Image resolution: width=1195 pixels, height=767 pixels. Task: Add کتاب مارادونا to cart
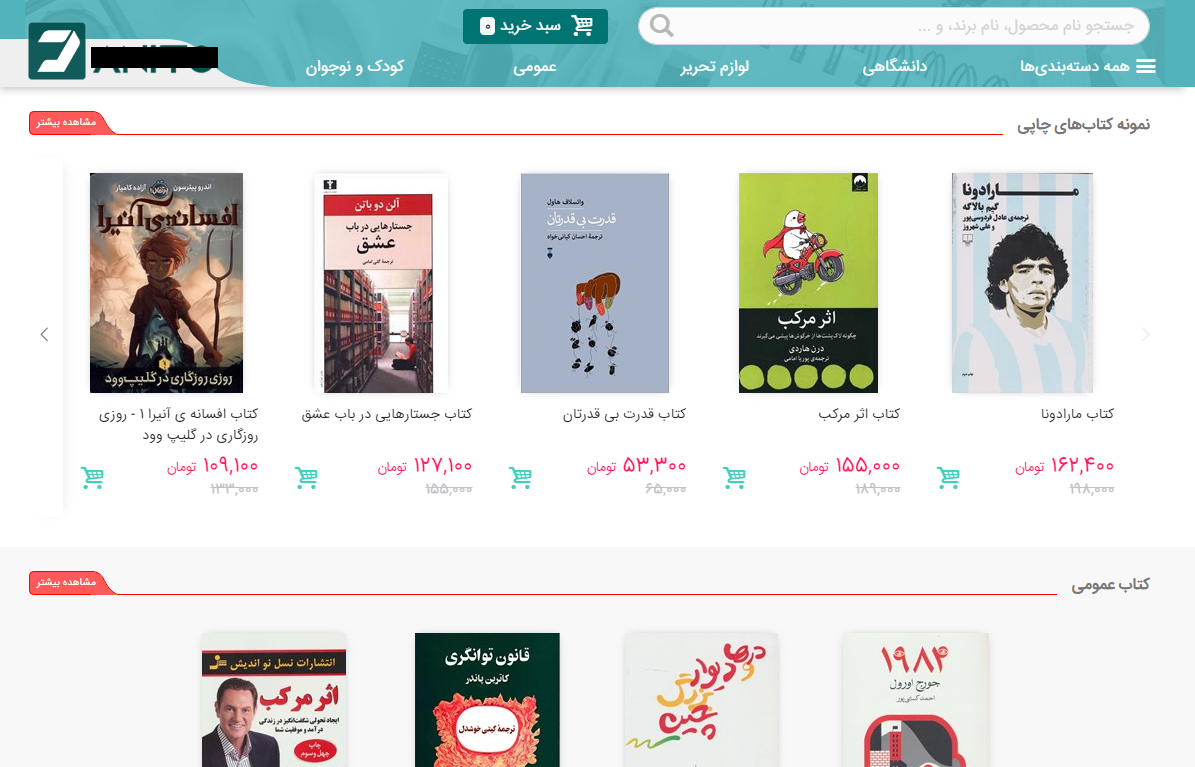coord(948,477)
